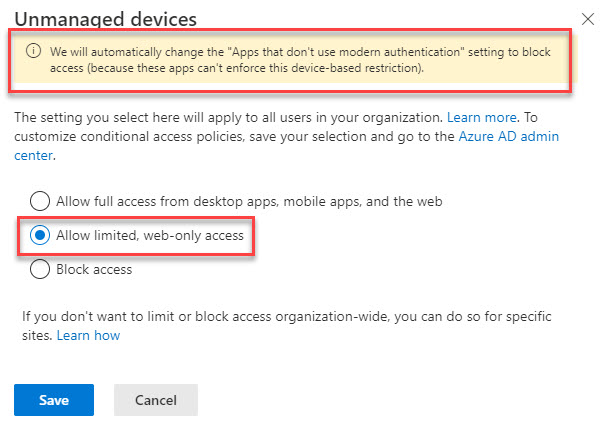Cancel the changes
Viewport: 609px width, 425px height.
[x=156, y=400]
